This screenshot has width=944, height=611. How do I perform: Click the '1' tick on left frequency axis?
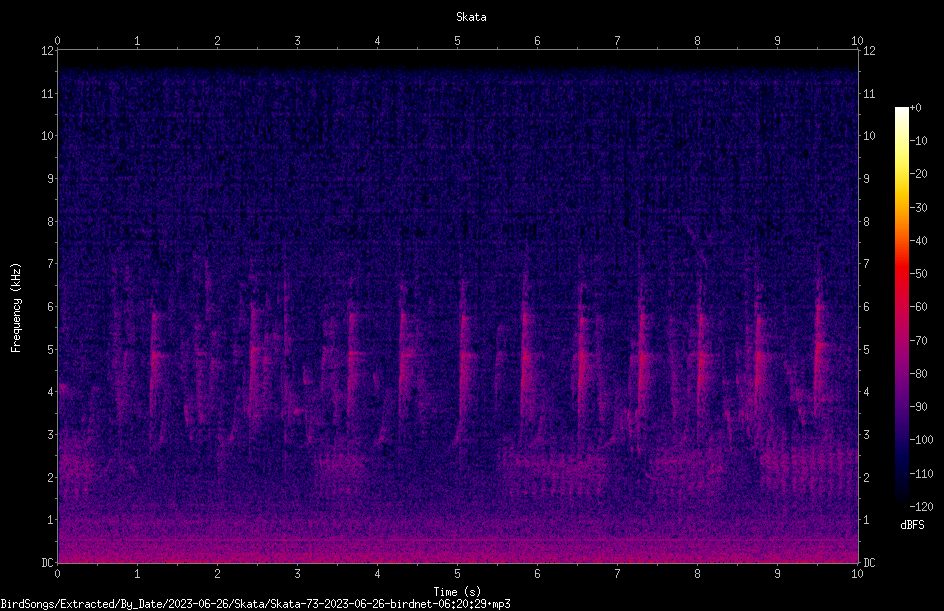click(50, 520)
